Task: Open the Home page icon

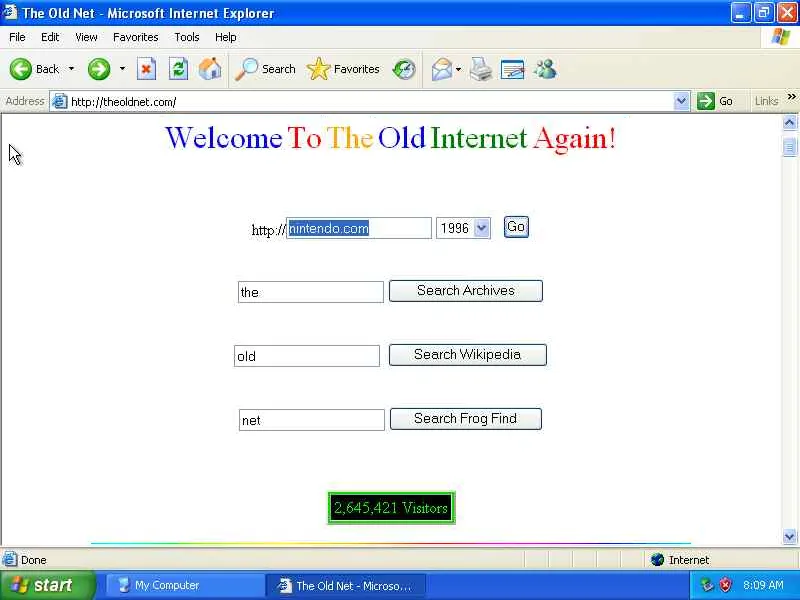Action: 210,69
